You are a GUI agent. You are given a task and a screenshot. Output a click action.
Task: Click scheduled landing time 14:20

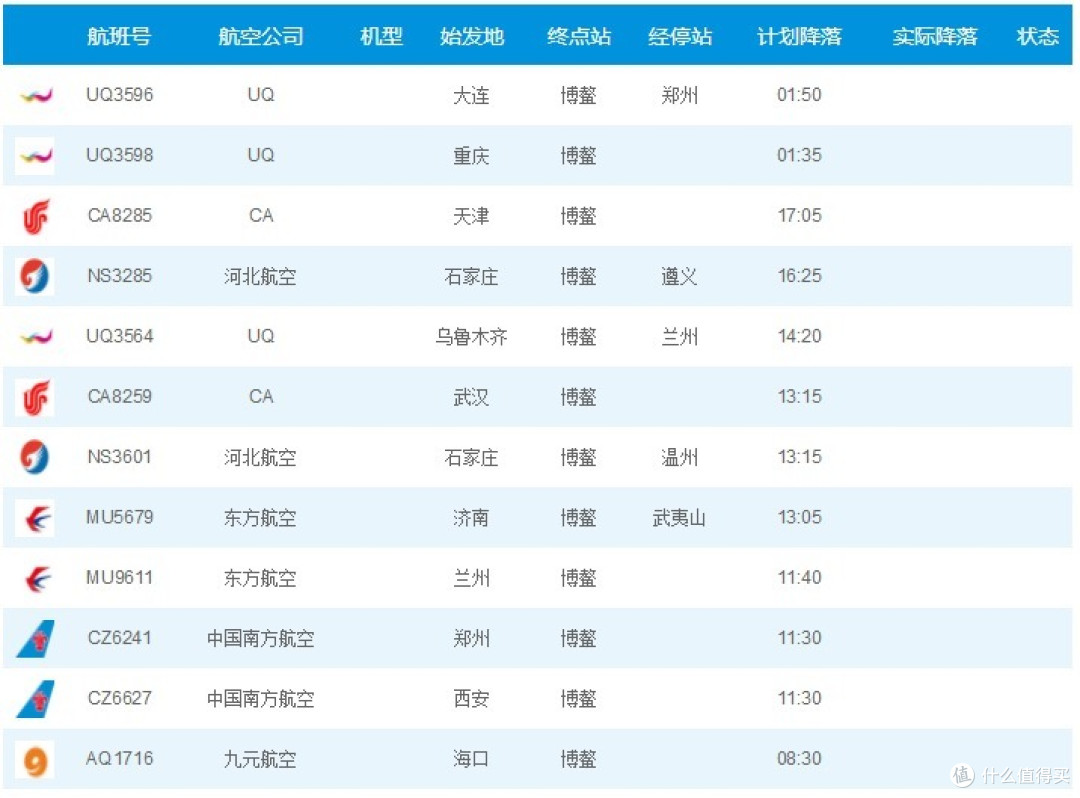(x=799, y=337)
